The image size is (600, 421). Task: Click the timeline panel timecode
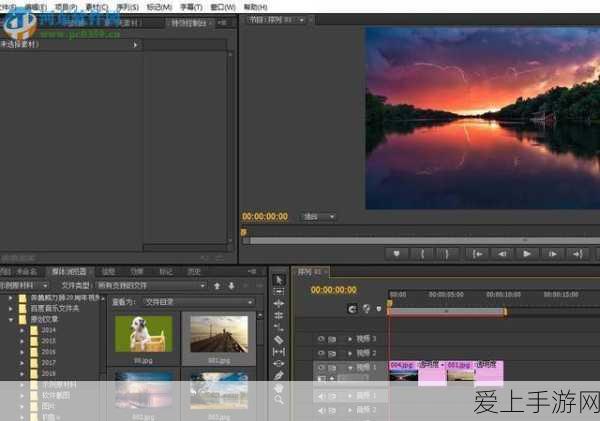pos(334,290)
